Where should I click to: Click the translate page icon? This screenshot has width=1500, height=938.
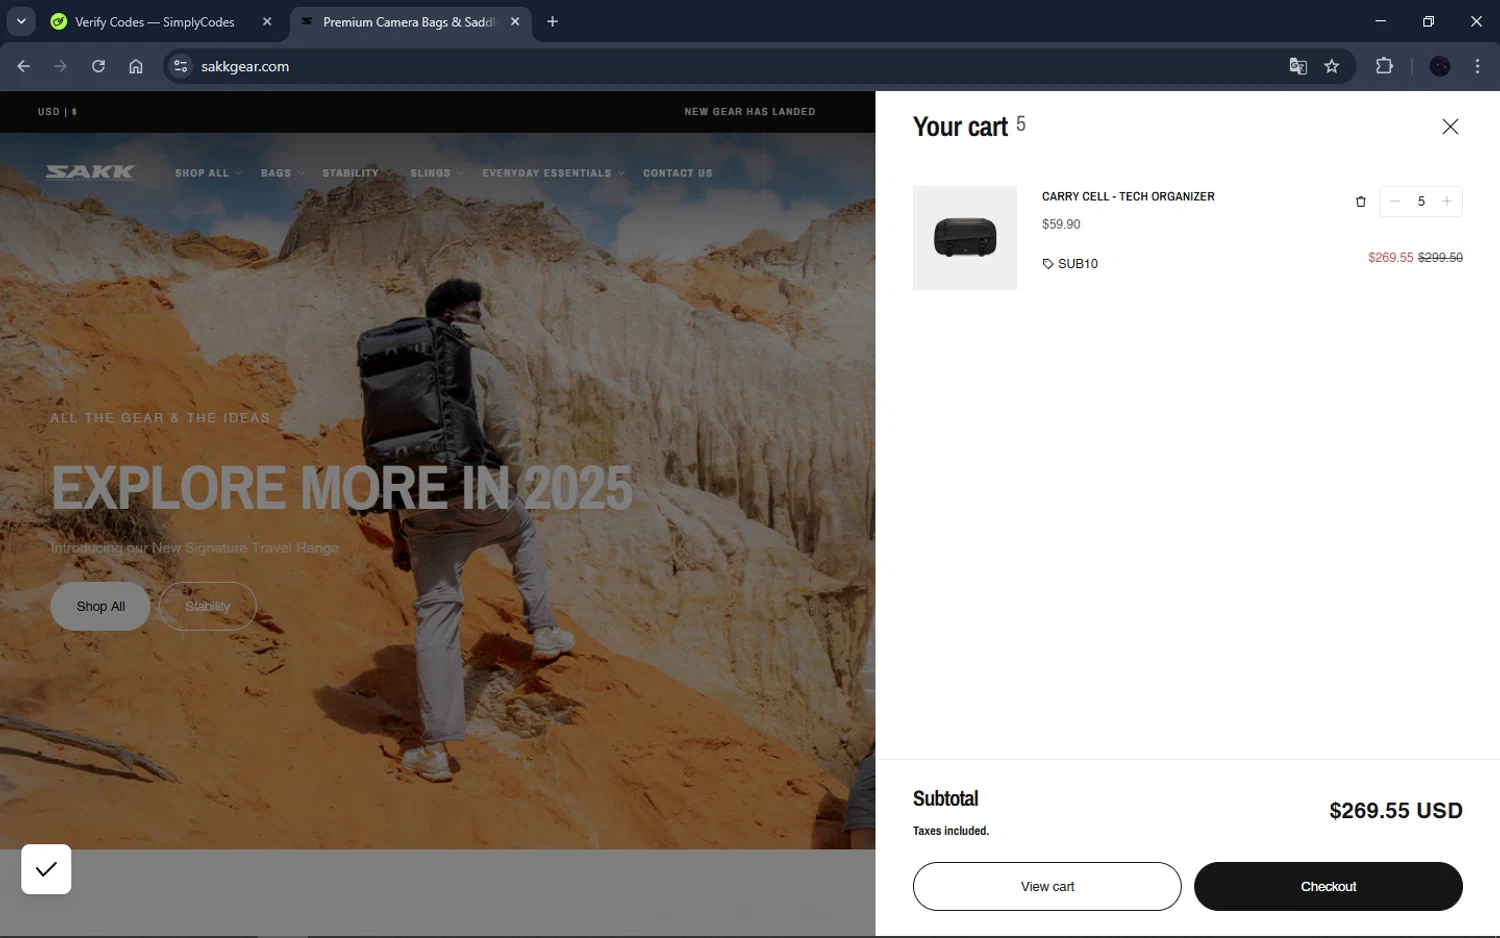tap(1298, 66)
